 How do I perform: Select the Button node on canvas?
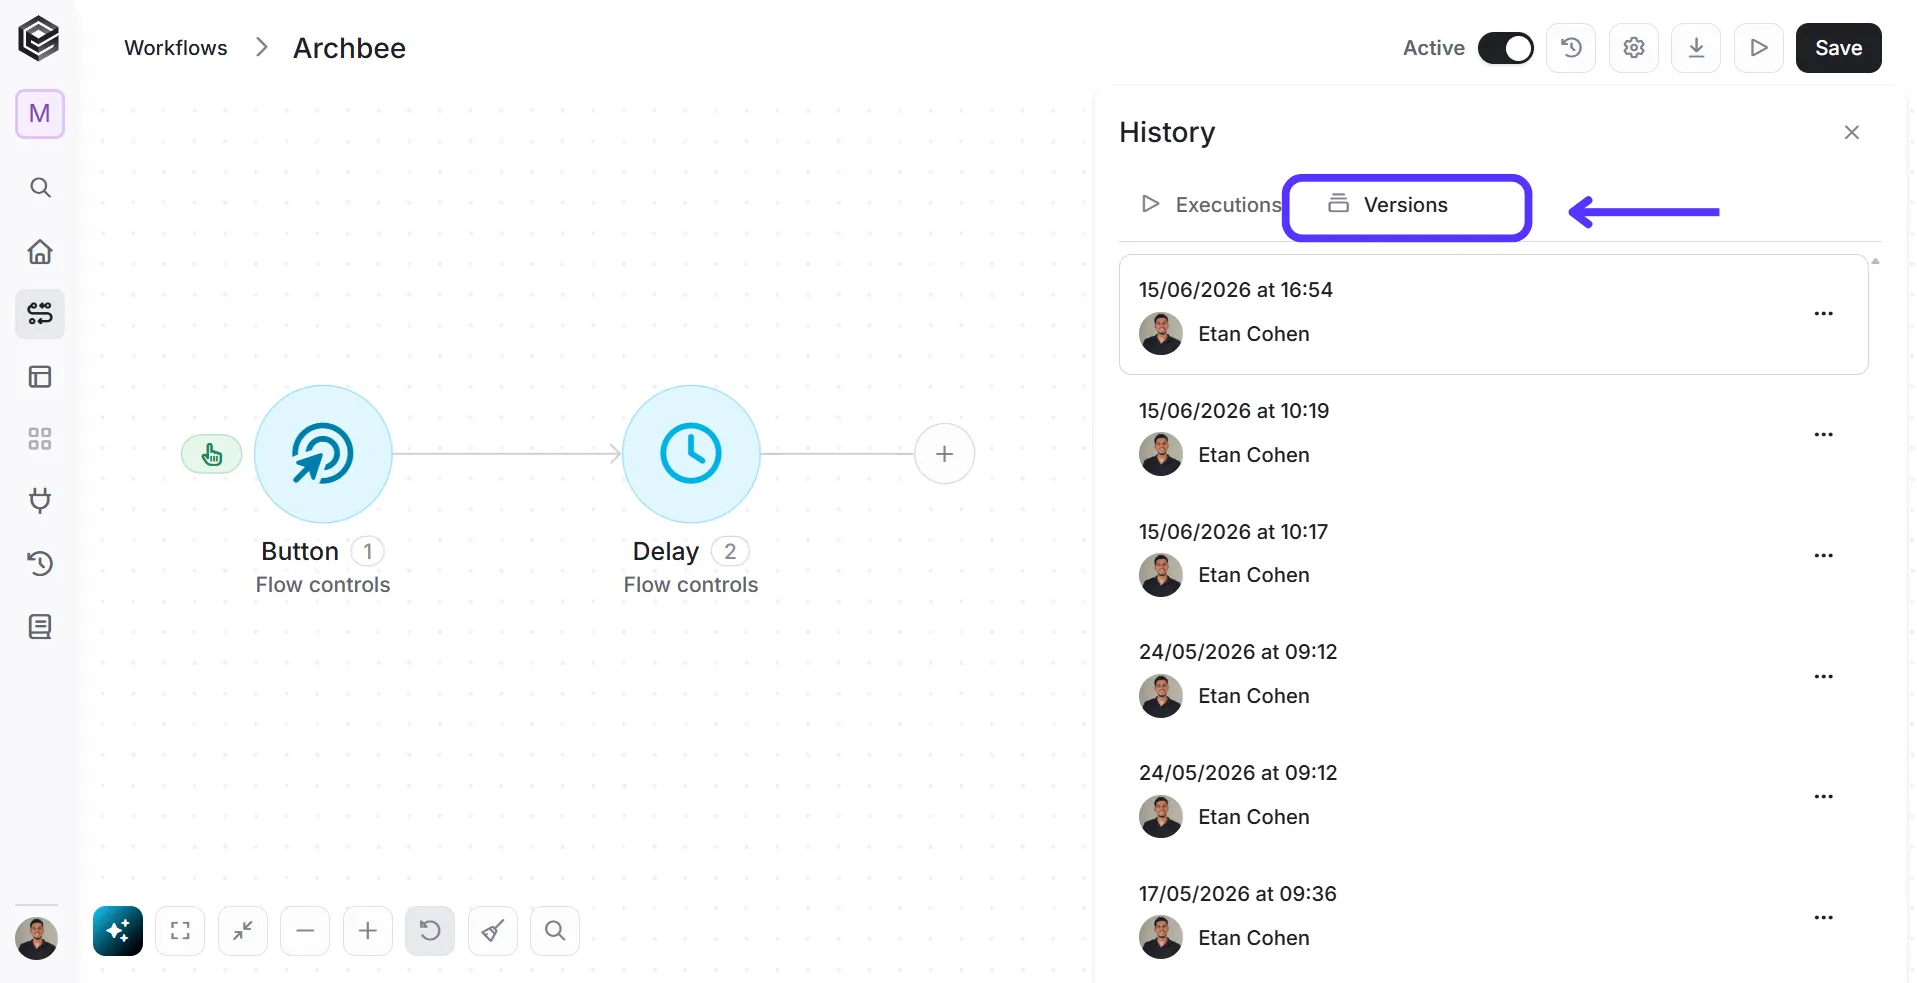323,454
